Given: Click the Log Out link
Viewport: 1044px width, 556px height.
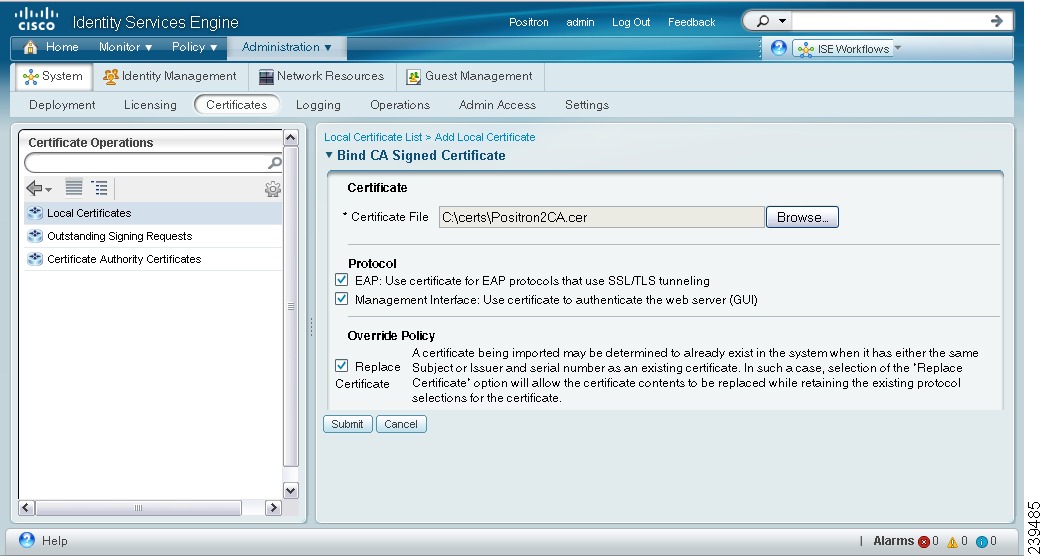Looking at the screenshot, I should pos(631,22).
